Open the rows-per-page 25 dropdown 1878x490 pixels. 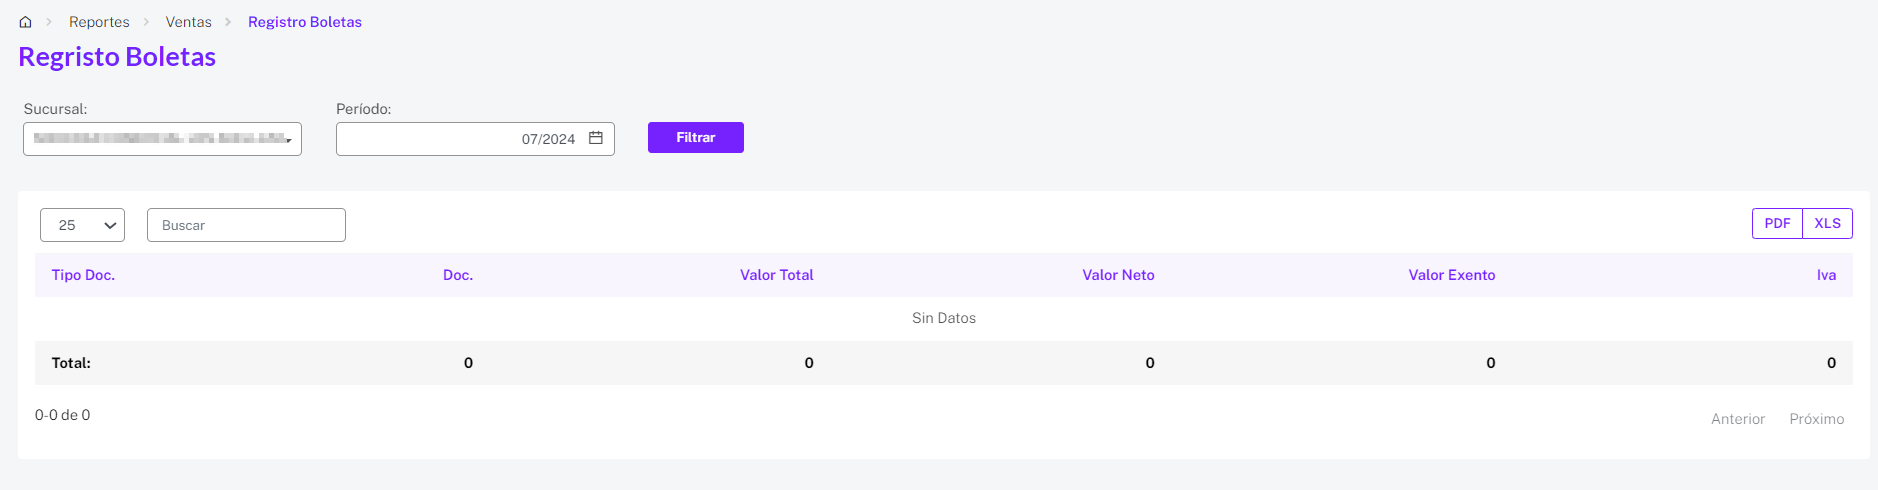pos(82,225)
